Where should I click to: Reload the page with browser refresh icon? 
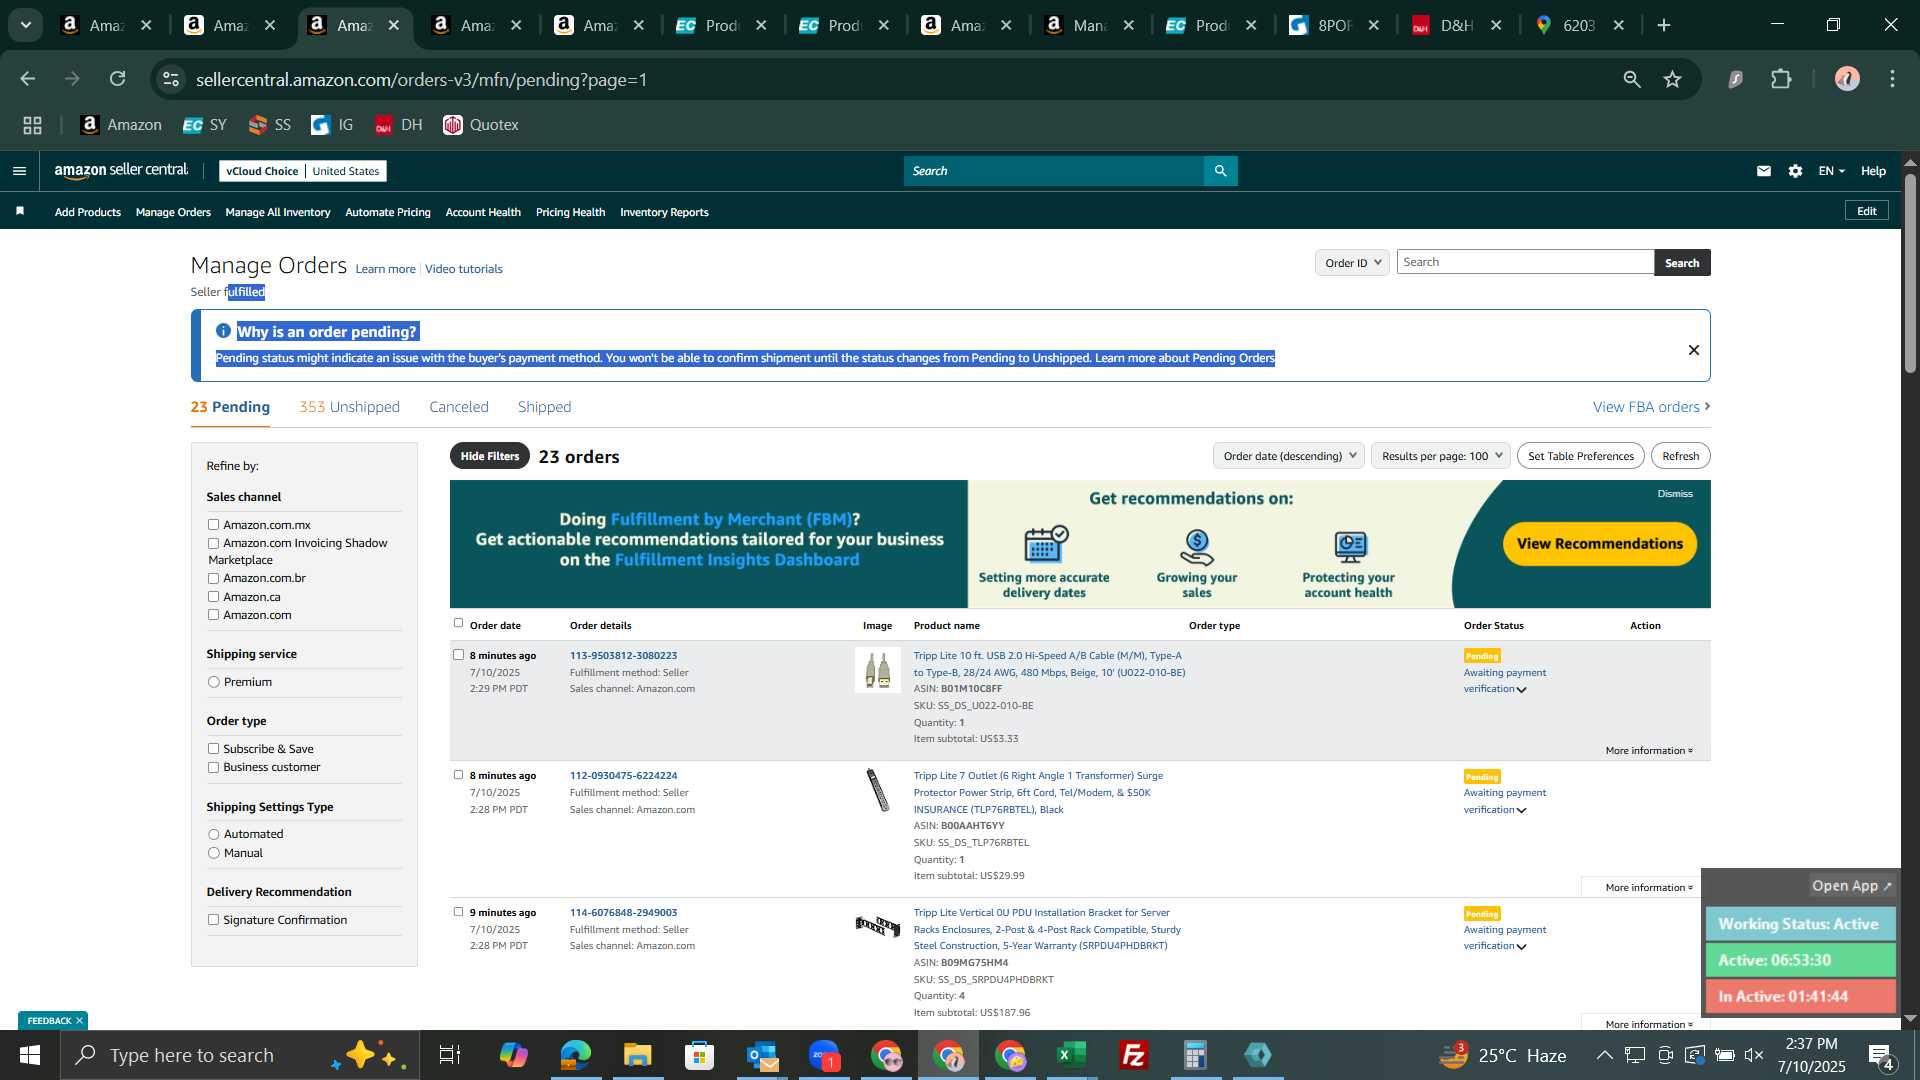[117, 79]
